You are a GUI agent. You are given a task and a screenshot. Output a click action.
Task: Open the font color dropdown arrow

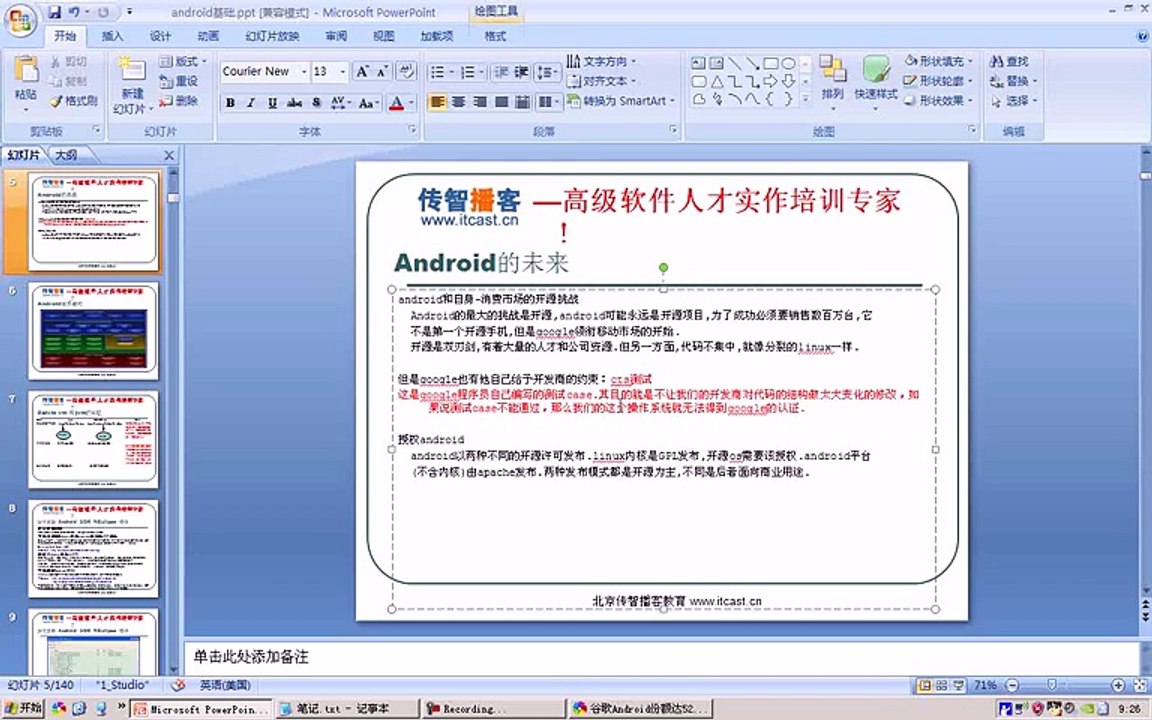click(412, 103)
